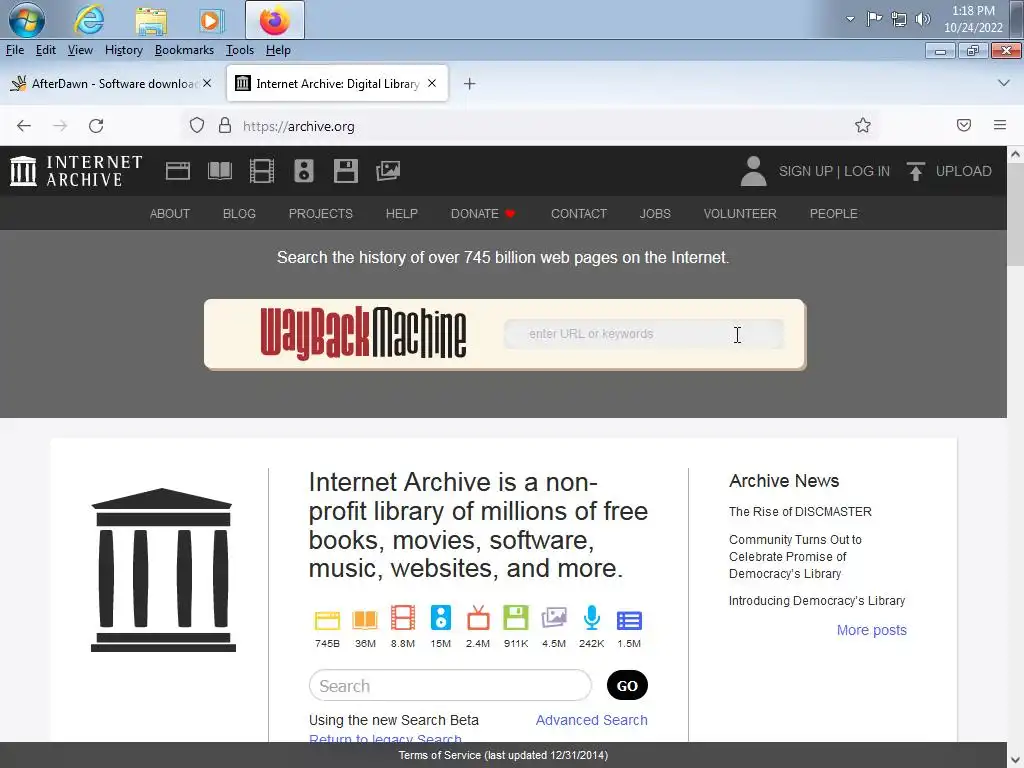Select the TV icon 2.4M
Image resolution: width=1024 pixels, height=768 pixels.
tap(478, 618)
